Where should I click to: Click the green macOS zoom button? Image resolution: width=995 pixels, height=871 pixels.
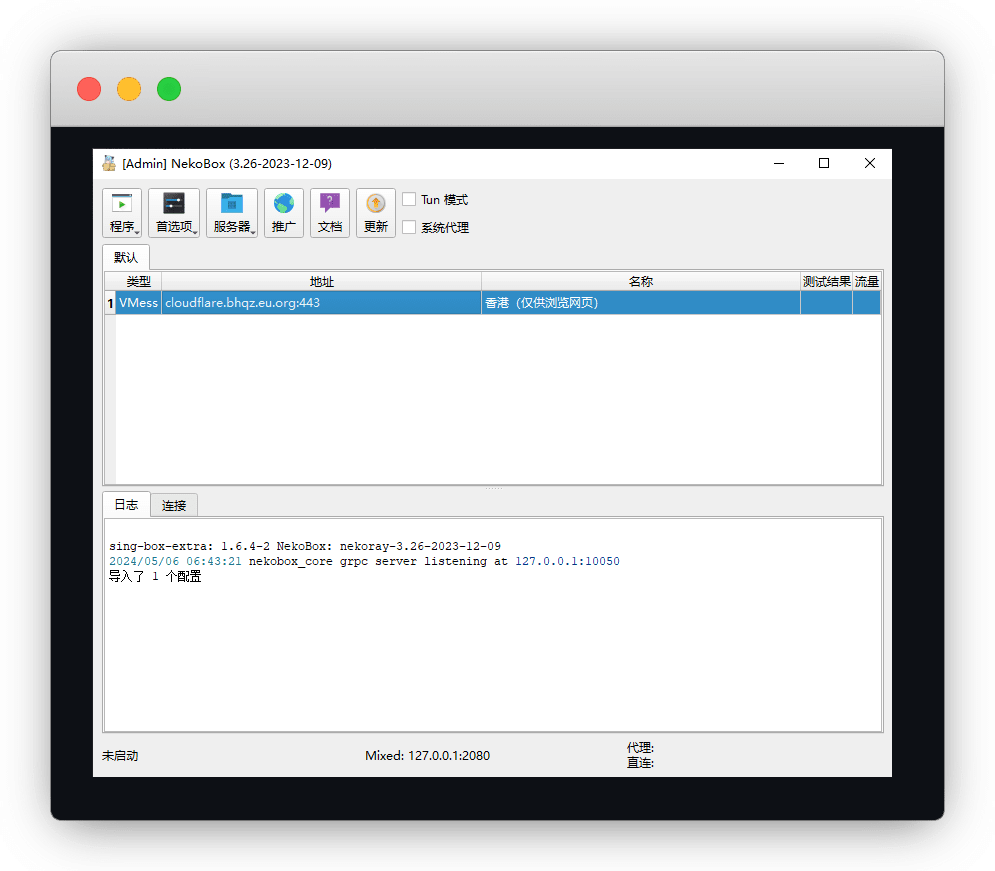(x=169, y=89)
